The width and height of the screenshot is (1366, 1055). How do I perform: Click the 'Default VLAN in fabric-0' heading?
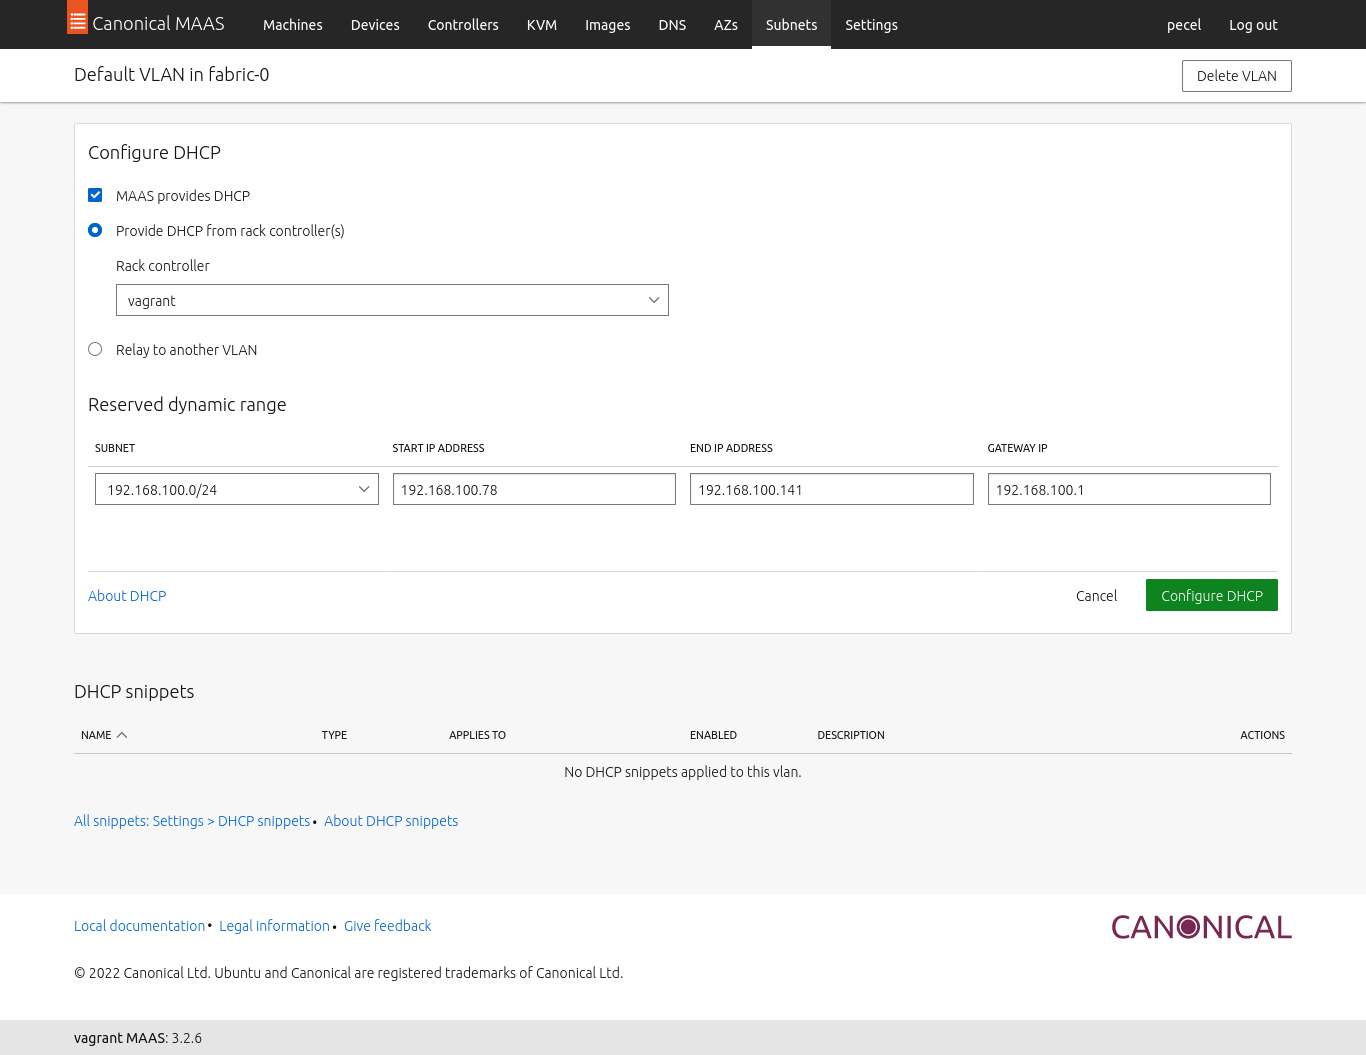pos(171,75)
